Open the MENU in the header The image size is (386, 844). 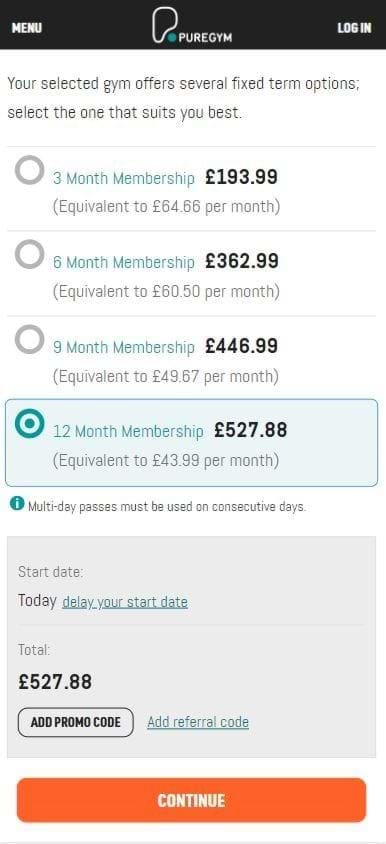(27, 28)
